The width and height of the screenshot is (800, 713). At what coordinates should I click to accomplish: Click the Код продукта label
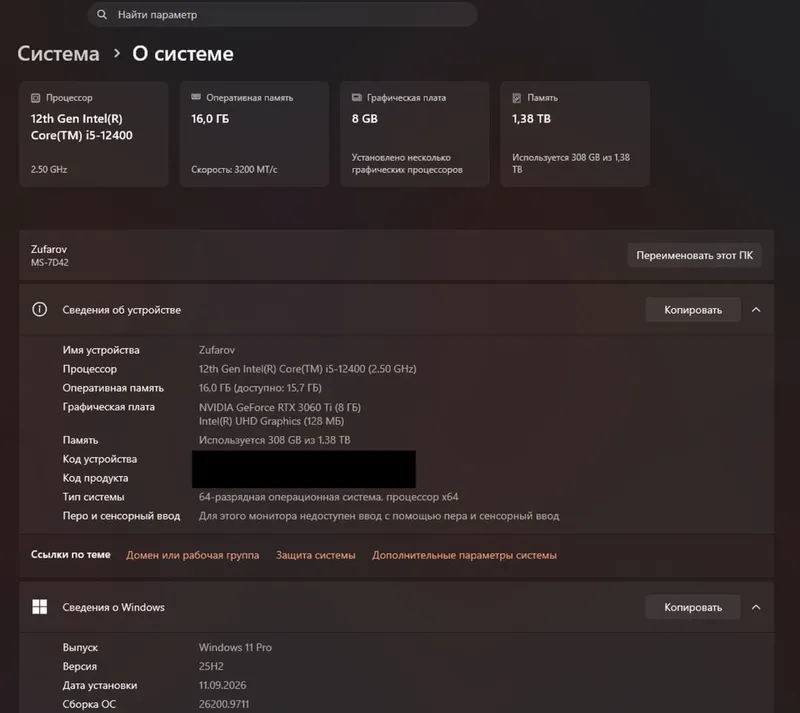(95, 478)
